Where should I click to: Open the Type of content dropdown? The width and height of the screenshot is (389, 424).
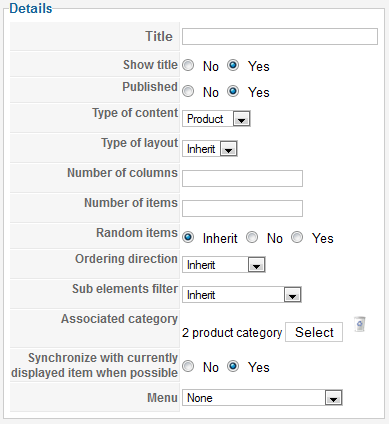click(x=216, y=119)
